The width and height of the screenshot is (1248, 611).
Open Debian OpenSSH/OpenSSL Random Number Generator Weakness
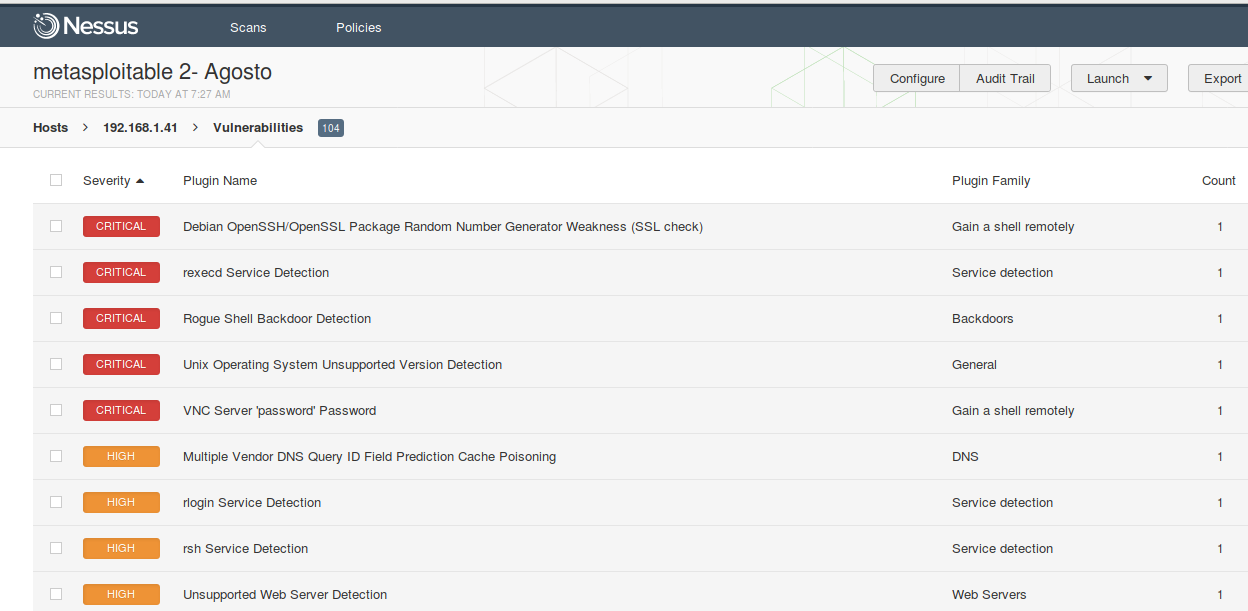[443, 227]
